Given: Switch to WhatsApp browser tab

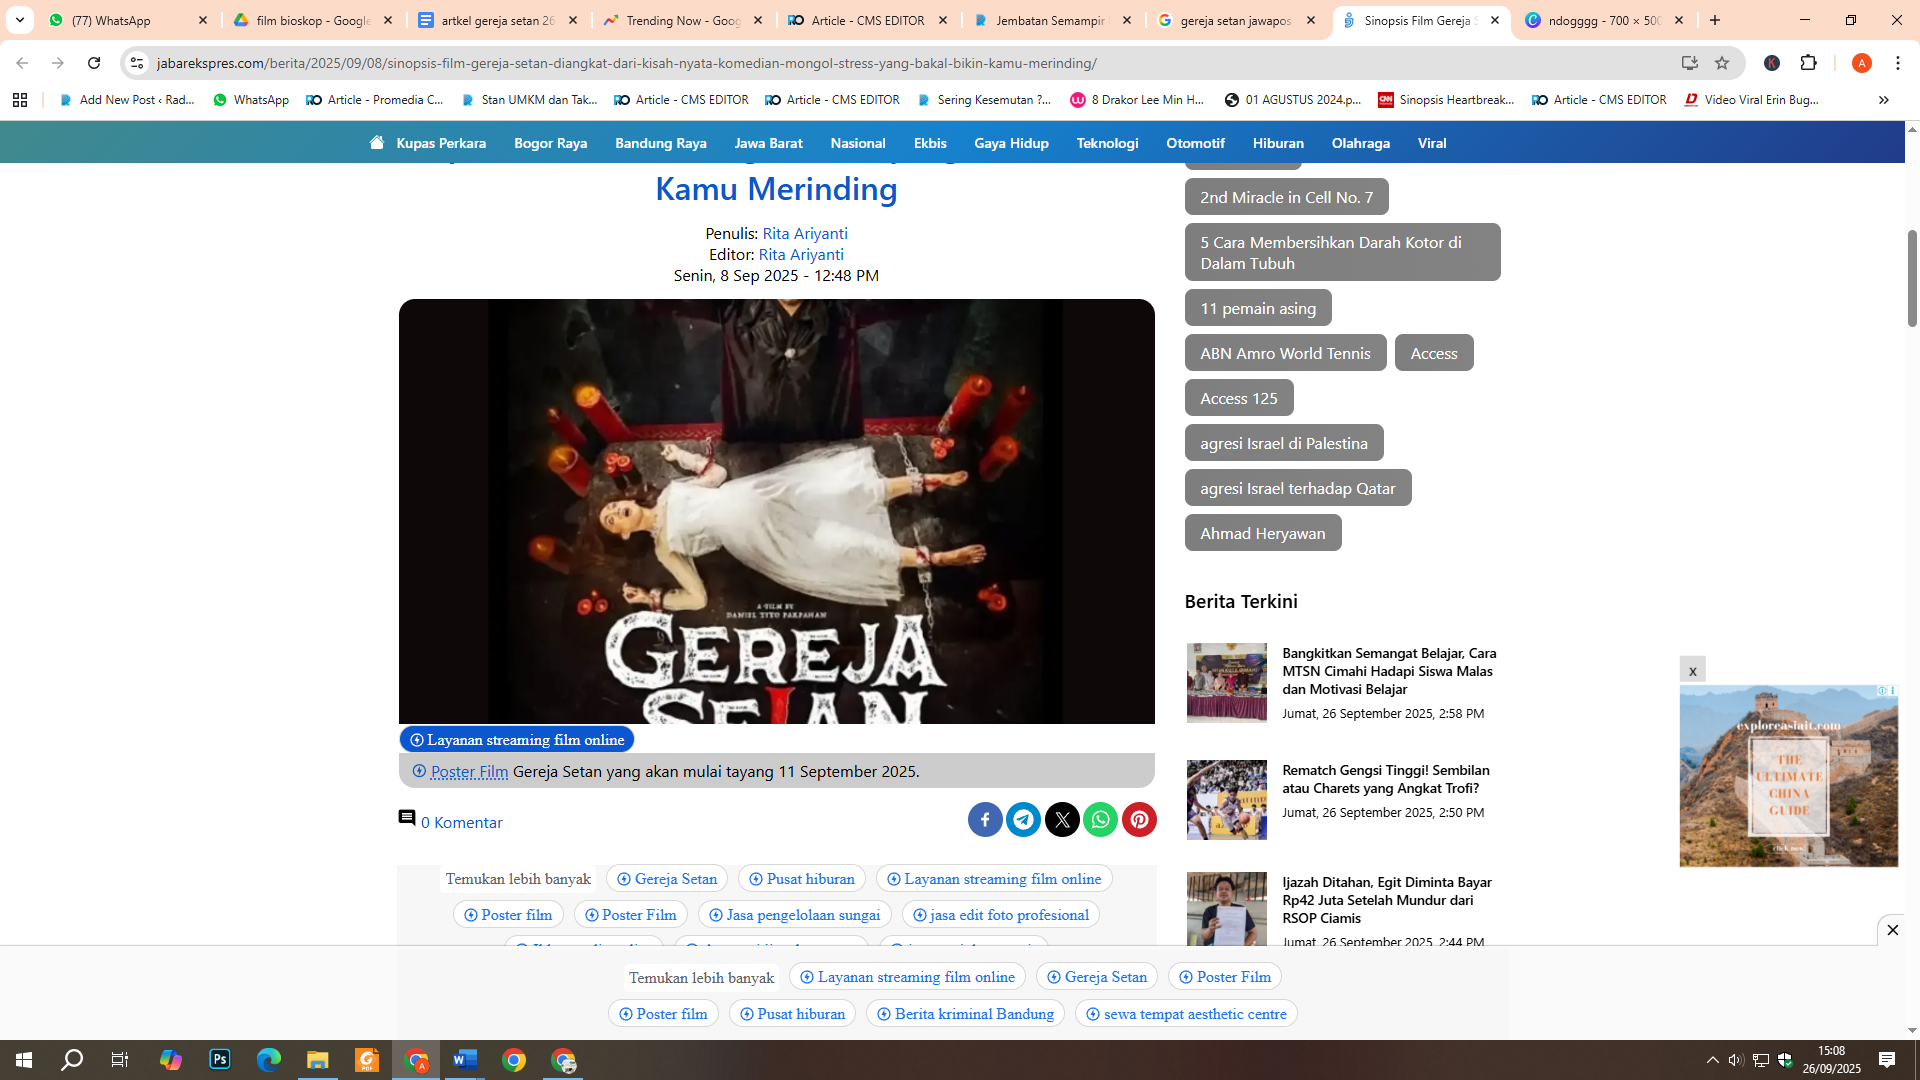Looking at the screenshot, I should [128, 20].
